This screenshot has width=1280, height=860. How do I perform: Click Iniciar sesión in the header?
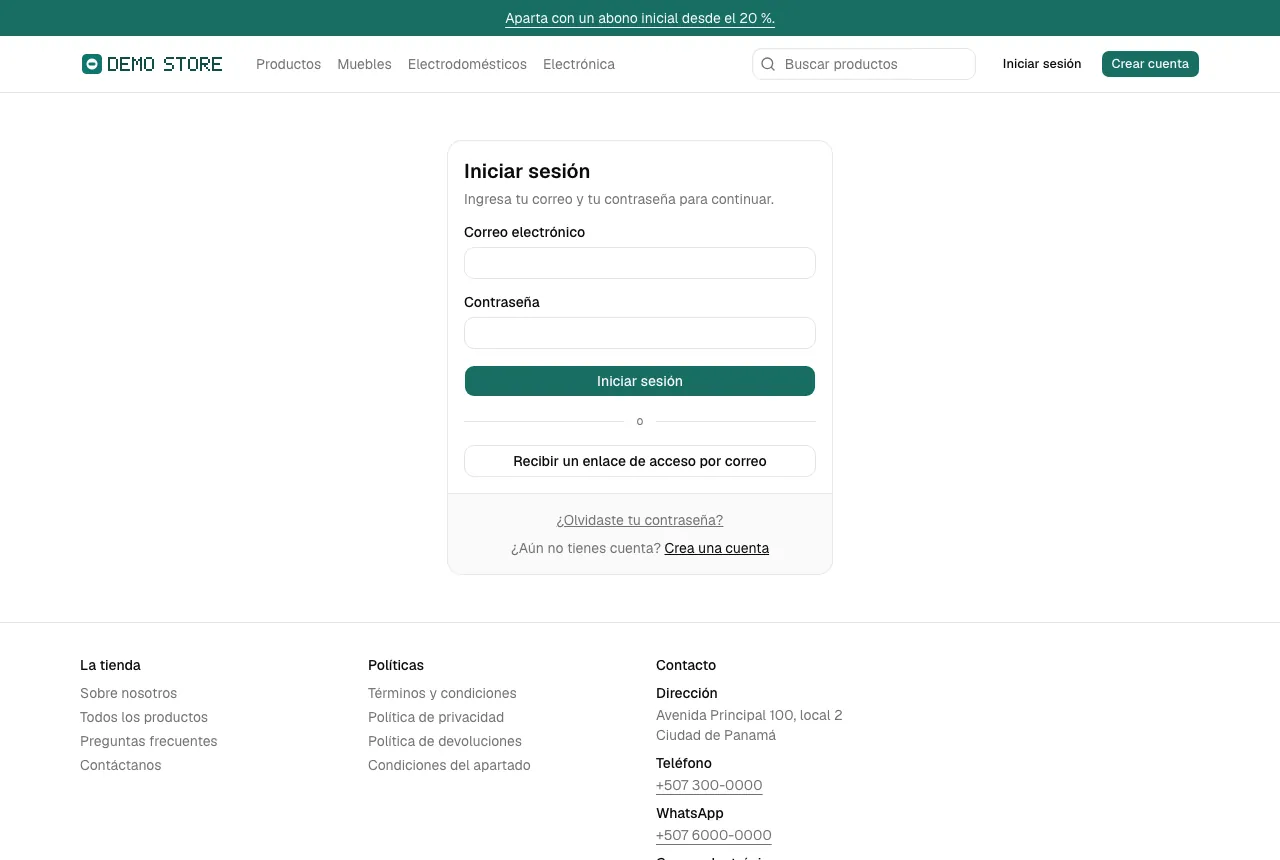(x=1042, y=64)
